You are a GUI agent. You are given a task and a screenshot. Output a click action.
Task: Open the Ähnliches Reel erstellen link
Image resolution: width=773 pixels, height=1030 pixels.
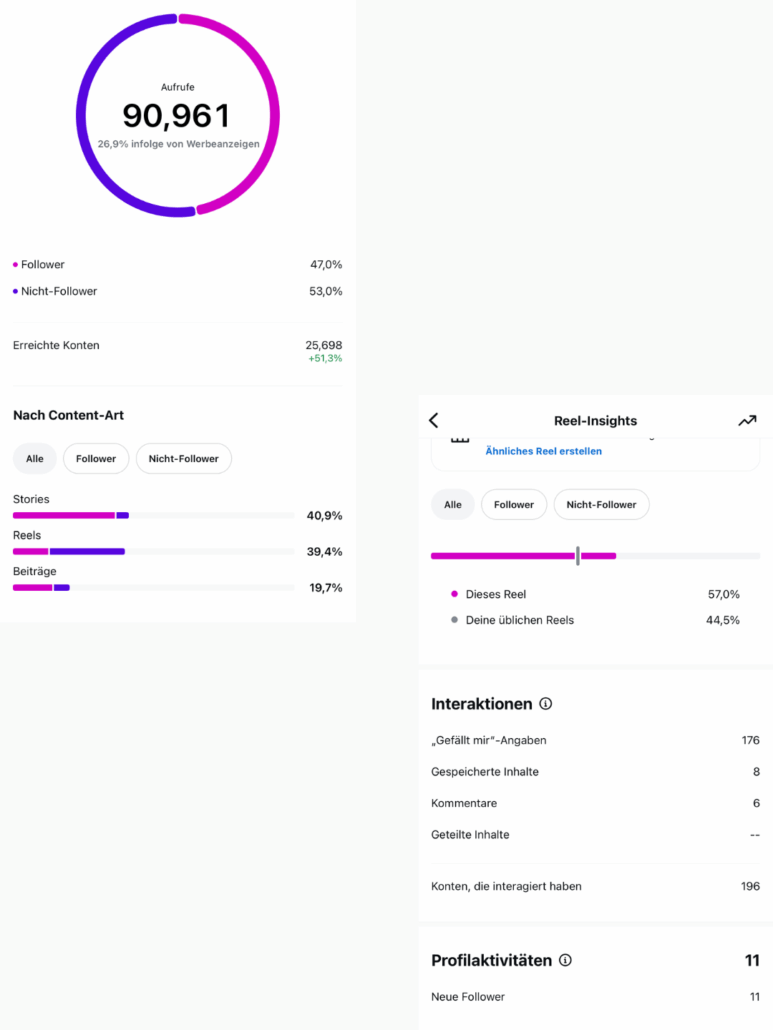544,451
